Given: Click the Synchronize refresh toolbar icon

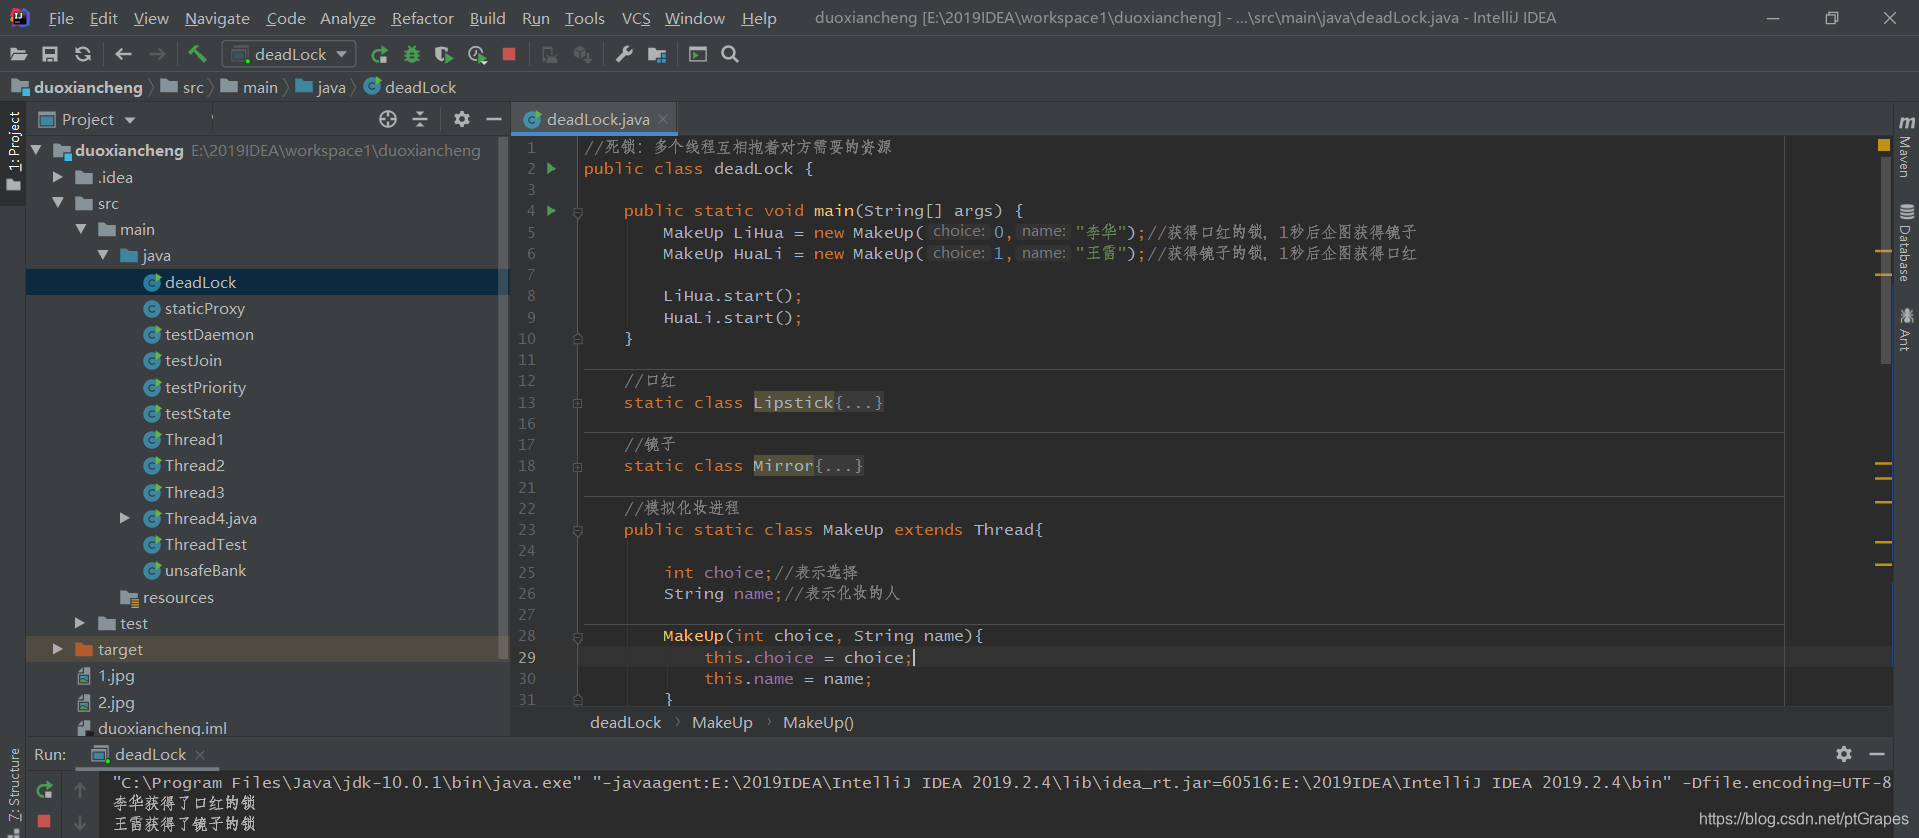Looking at the screenshot, I should (x=83, y=54).
